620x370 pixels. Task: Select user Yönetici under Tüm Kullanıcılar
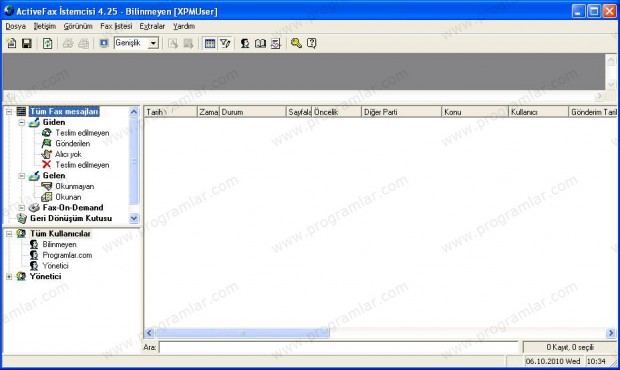pyautogui.click(x=55, y=266)
